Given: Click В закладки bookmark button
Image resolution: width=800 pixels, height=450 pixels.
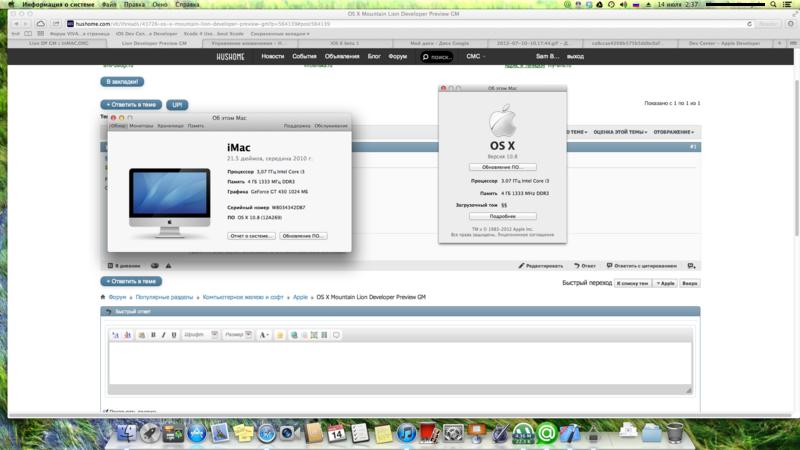Looking at the screenshot, I should [122, 82].
